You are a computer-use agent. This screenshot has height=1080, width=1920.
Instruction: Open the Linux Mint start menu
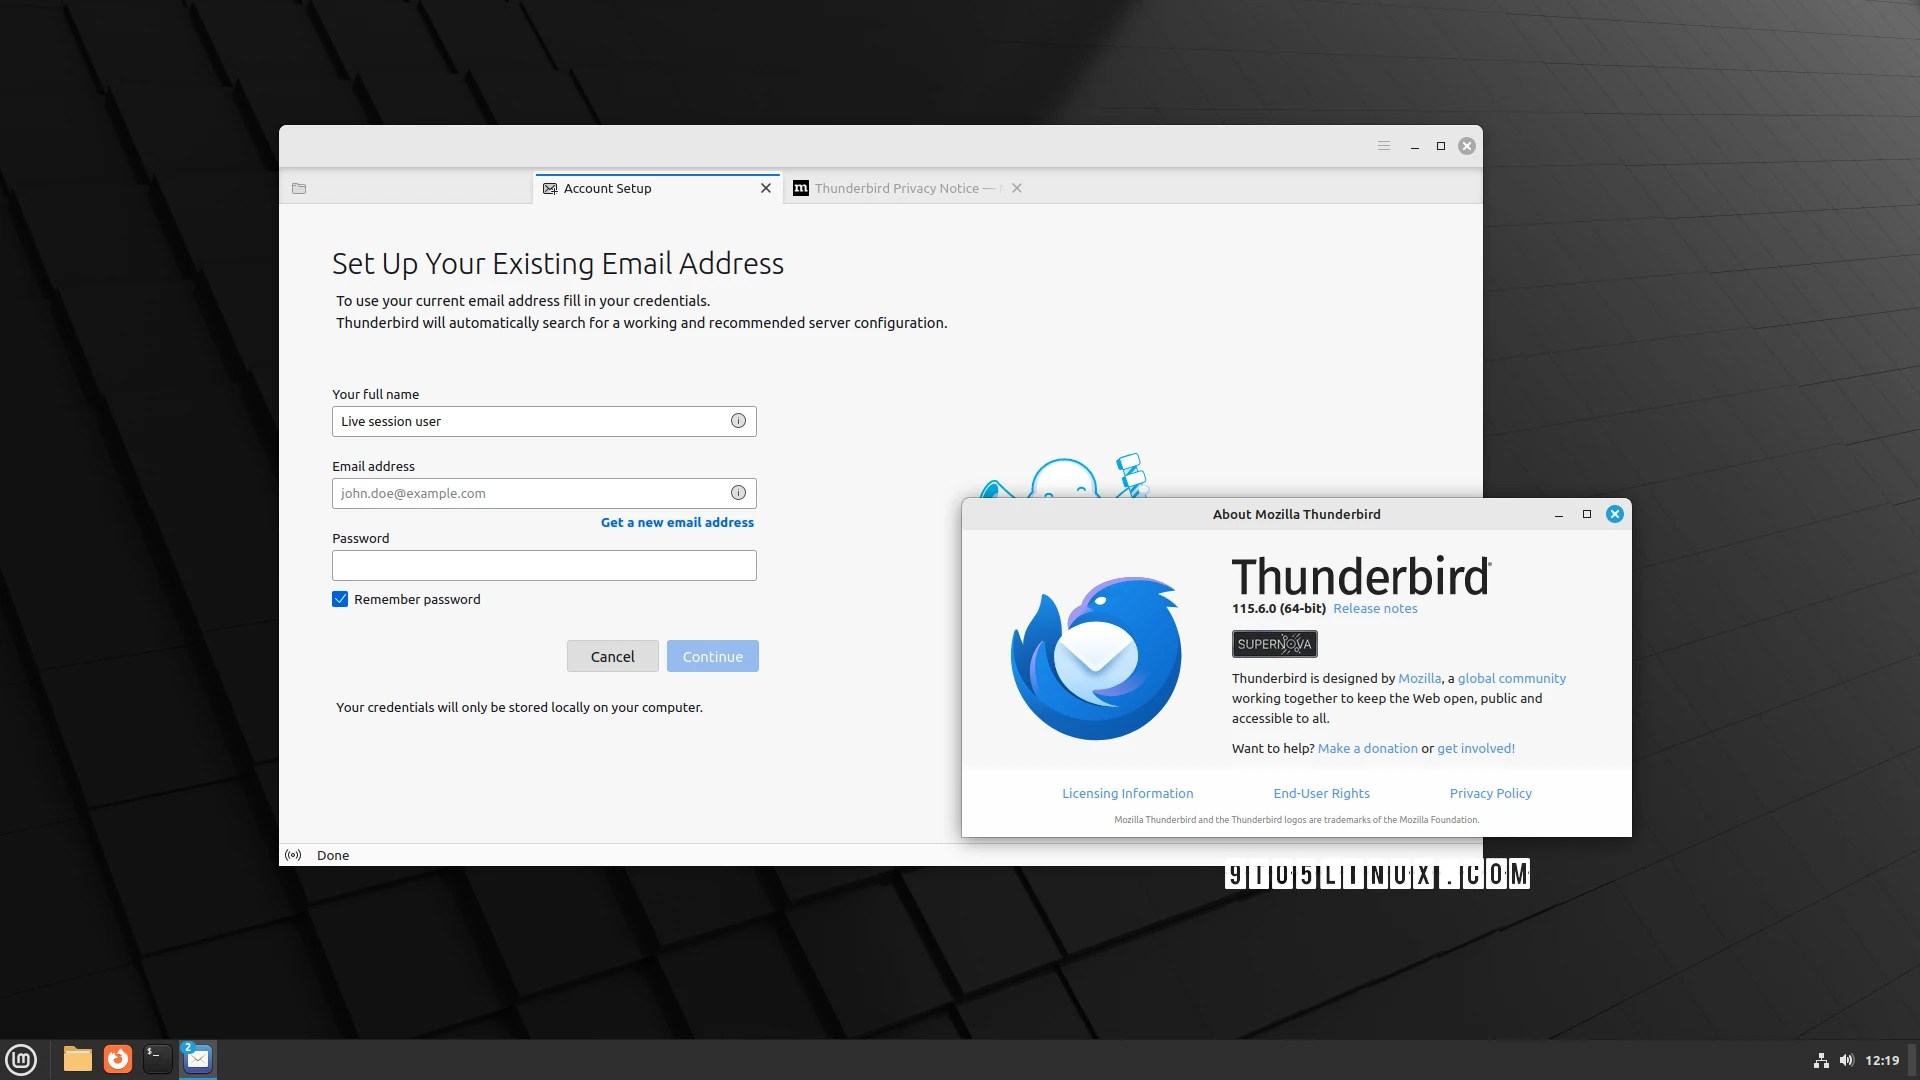[21, 1059]
